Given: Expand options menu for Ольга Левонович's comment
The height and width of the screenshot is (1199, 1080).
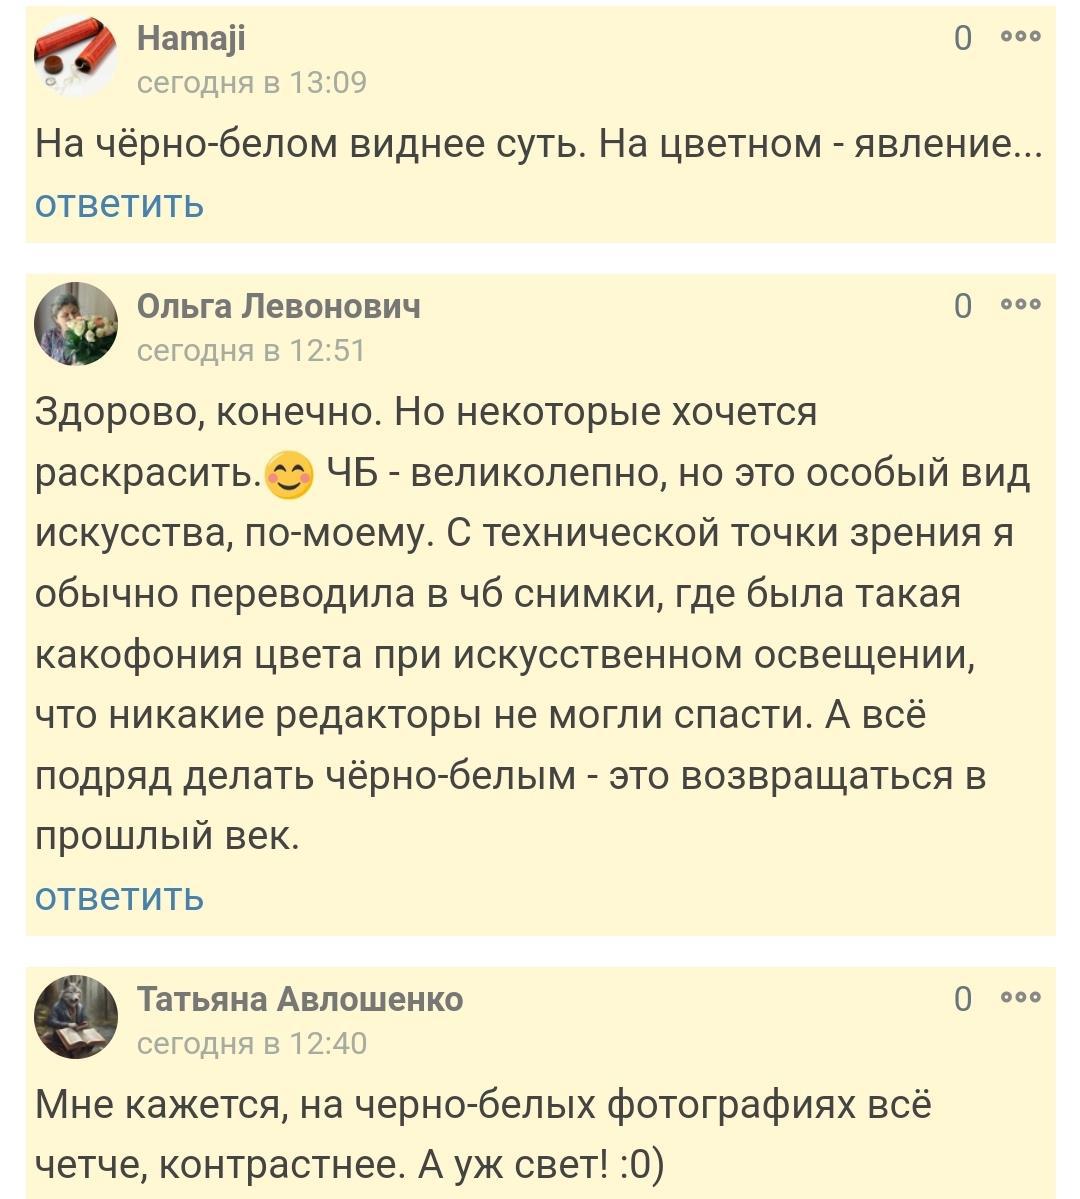Looking at the screenshot, I should 1021,305.
